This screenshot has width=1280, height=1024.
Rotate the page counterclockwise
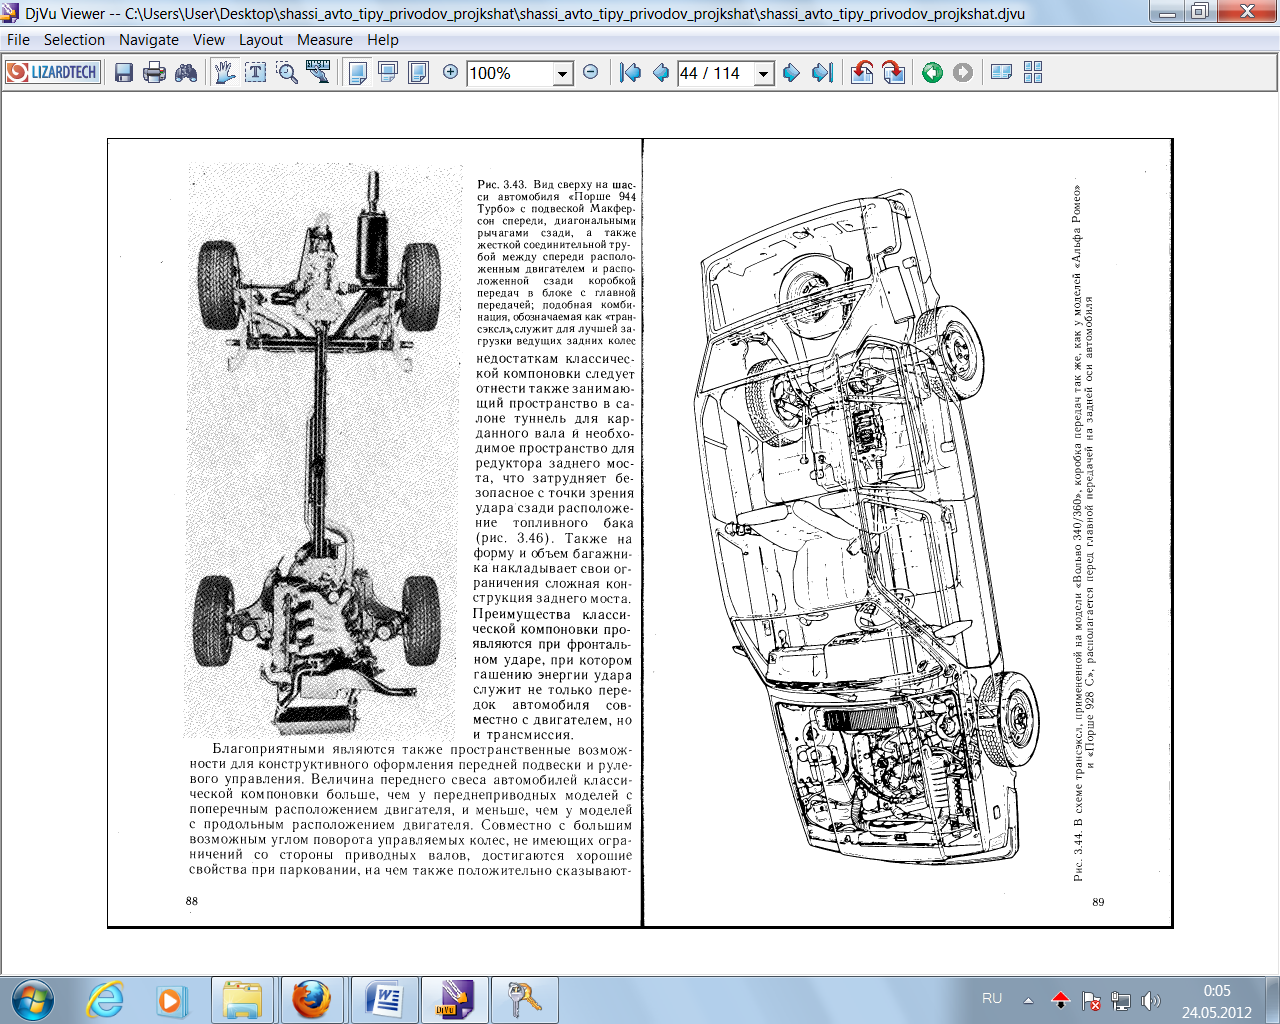pos(862,72)
